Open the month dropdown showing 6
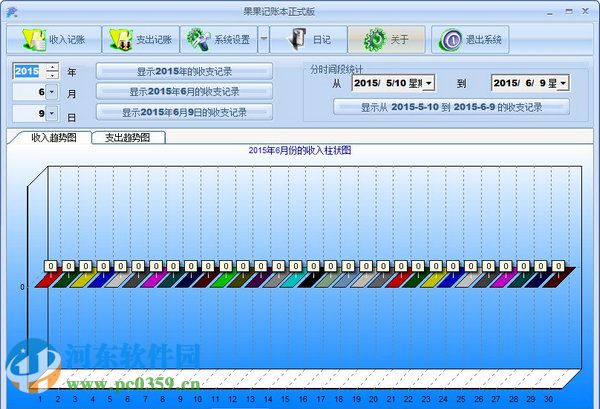Screen dimensions: 600x409 [x=52, y=92]
